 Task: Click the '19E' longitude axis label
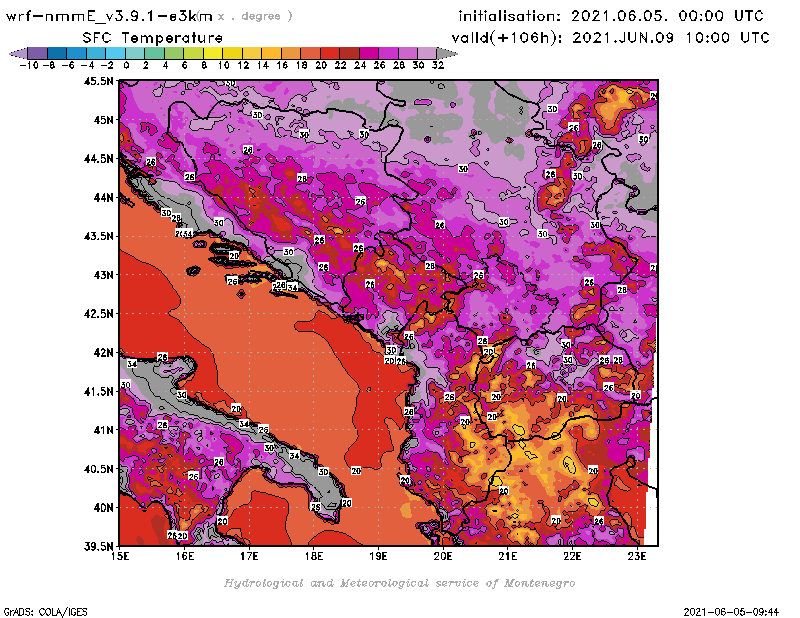click(x=378, y=556)
